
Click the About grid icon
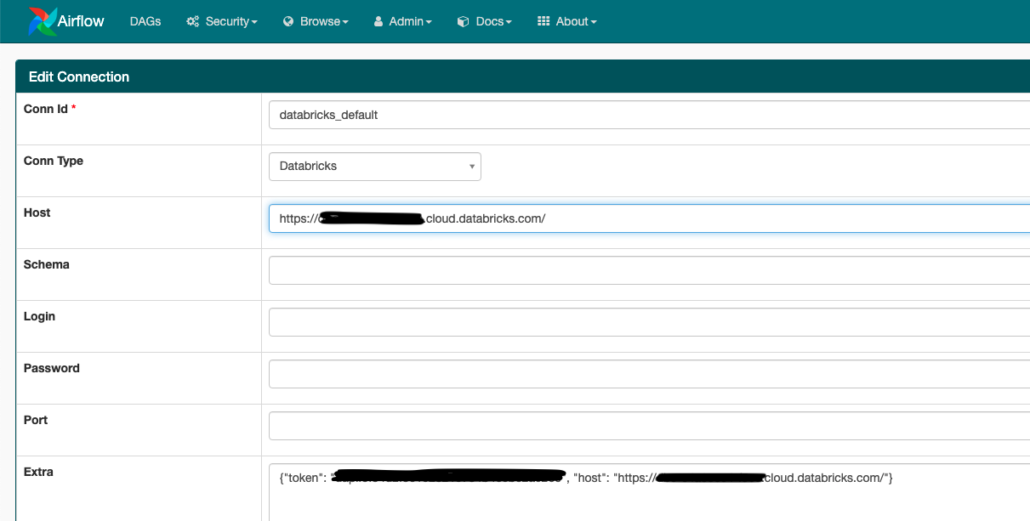[x=543, y=21]
